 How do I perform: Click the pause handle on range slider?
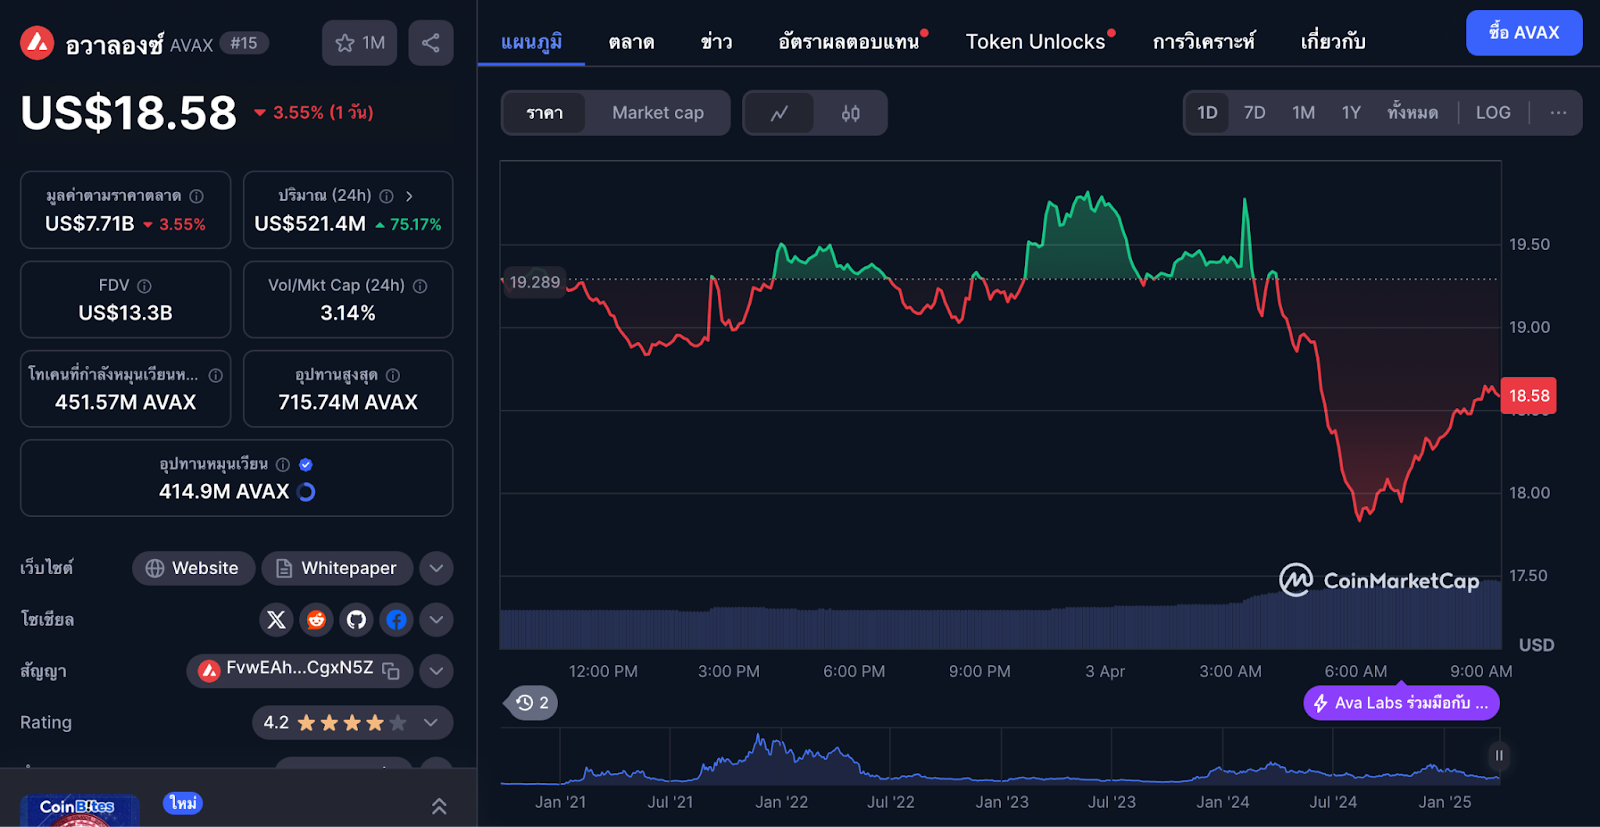pyautogui.click(x=1498, y=756)
